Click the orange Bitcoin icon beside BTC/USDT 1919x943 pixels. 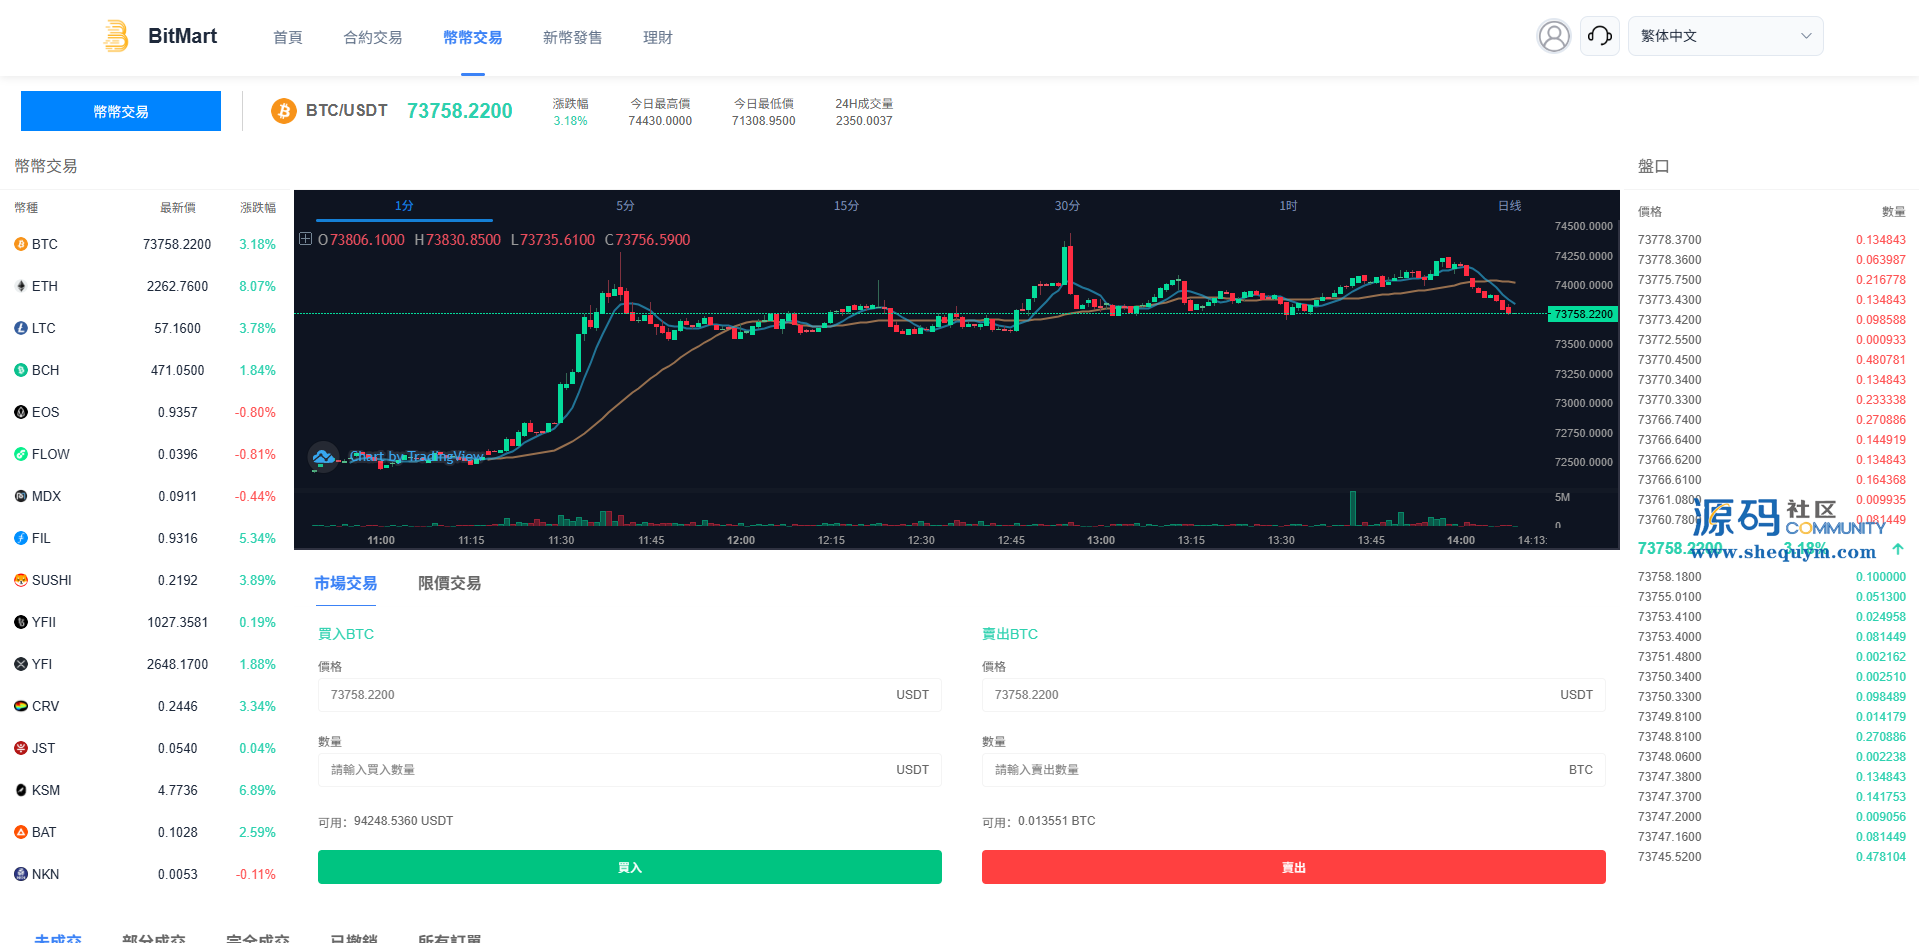[x=284, y=111]
